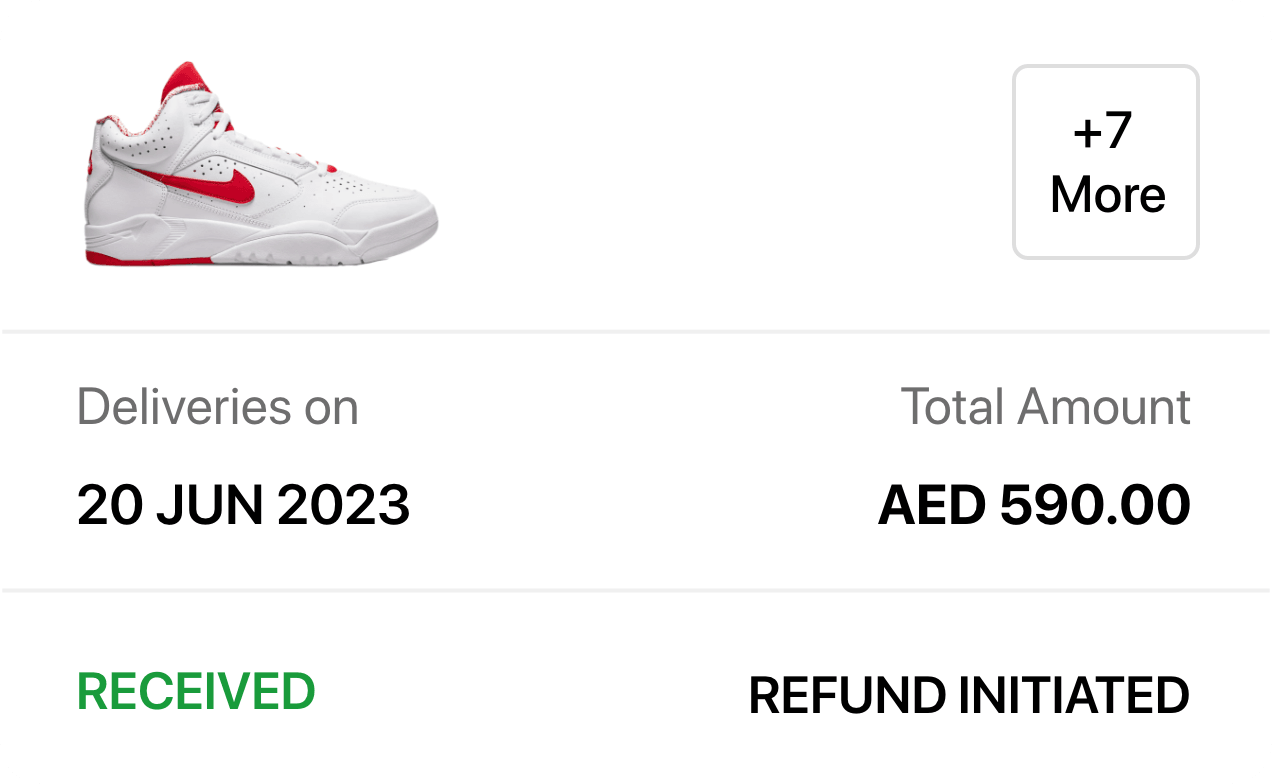The width and height of the screenshot is (1272, 784).
Task: Open the white and red sneaker thumbnail
Action: point(260,165)
